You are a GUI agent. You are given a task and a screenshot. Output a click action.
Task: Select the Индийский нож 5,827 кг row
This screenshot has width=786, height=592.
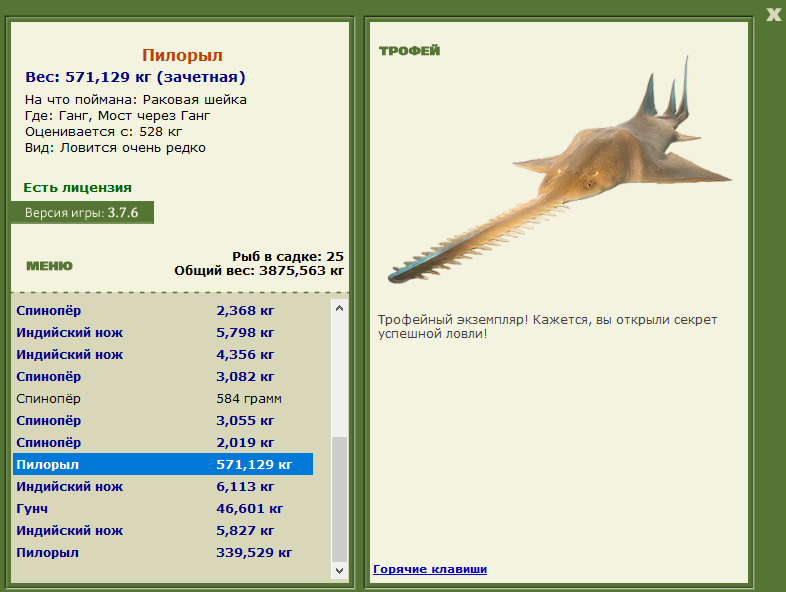click(x=163, y=530)
